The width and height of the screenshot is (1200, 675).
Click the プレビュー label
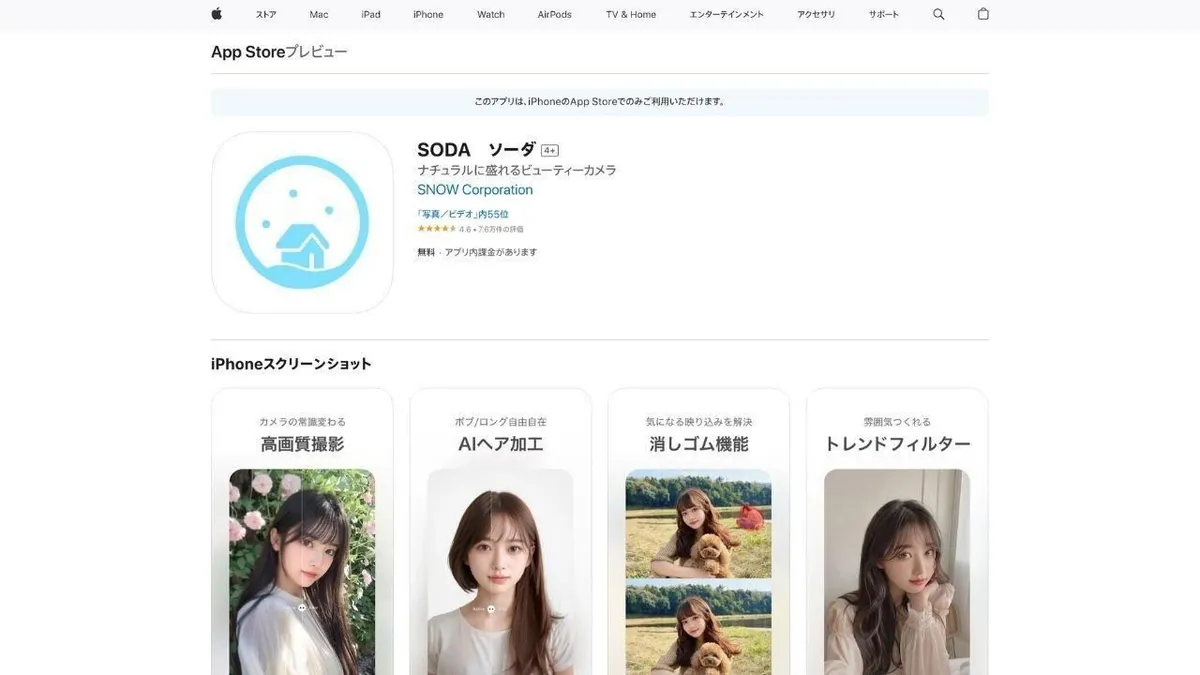click(317, 52)
